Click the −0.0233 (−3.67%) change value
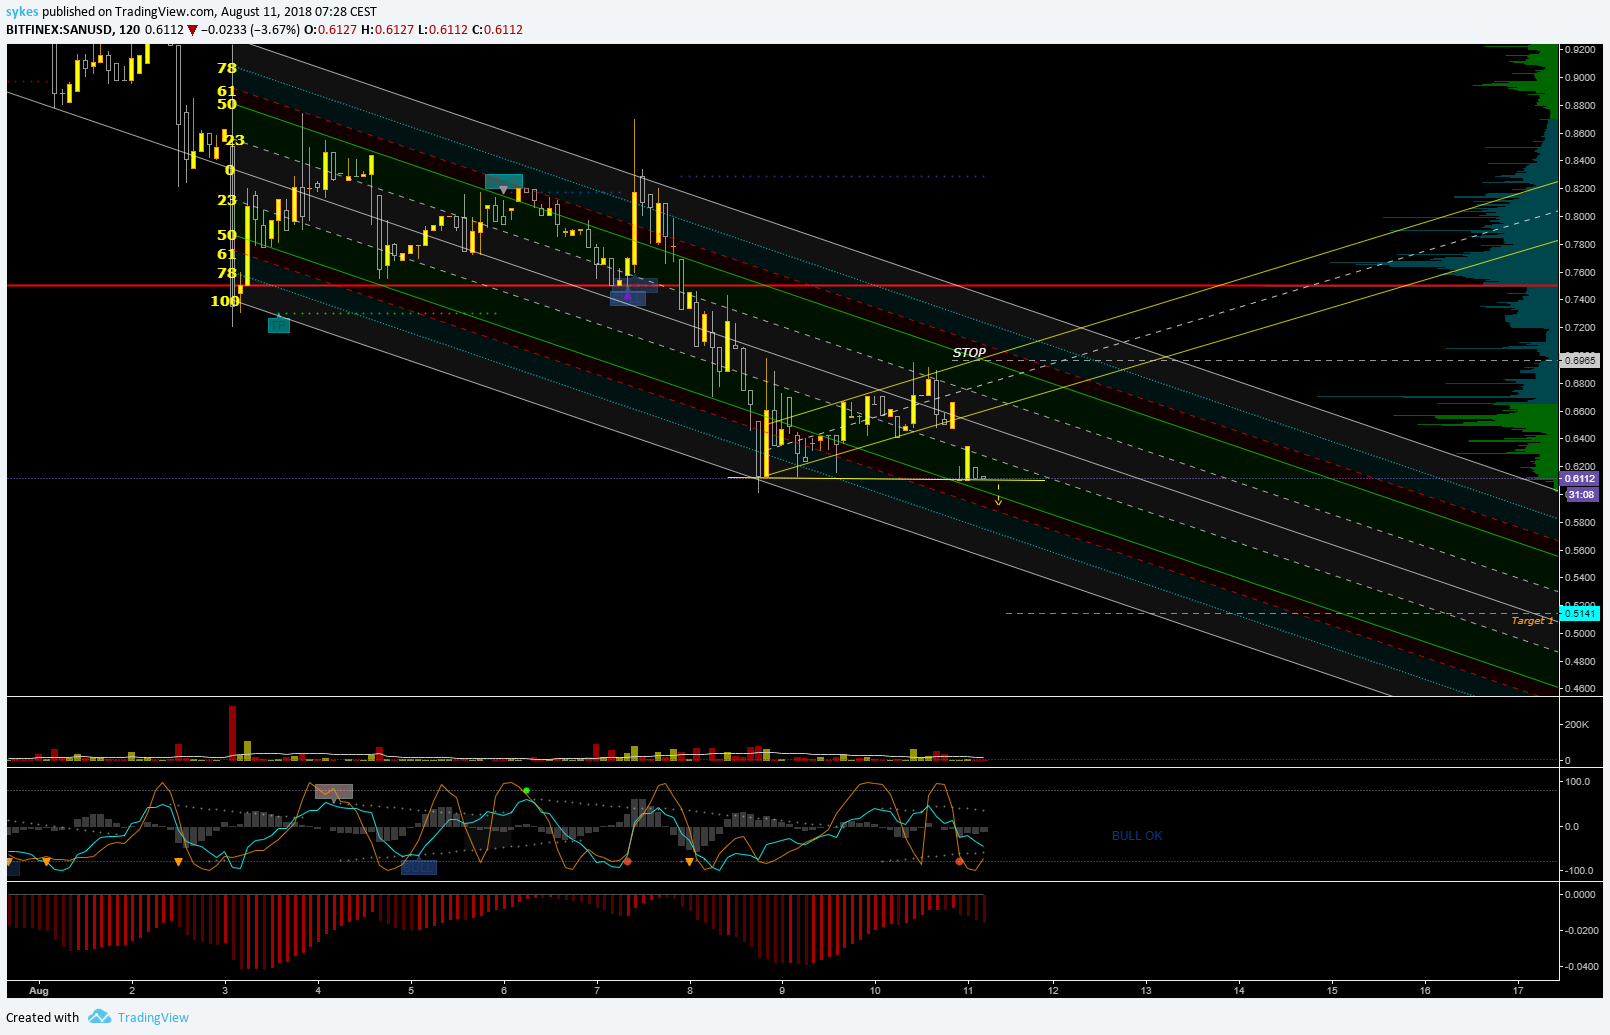 [x=251, y=30]
